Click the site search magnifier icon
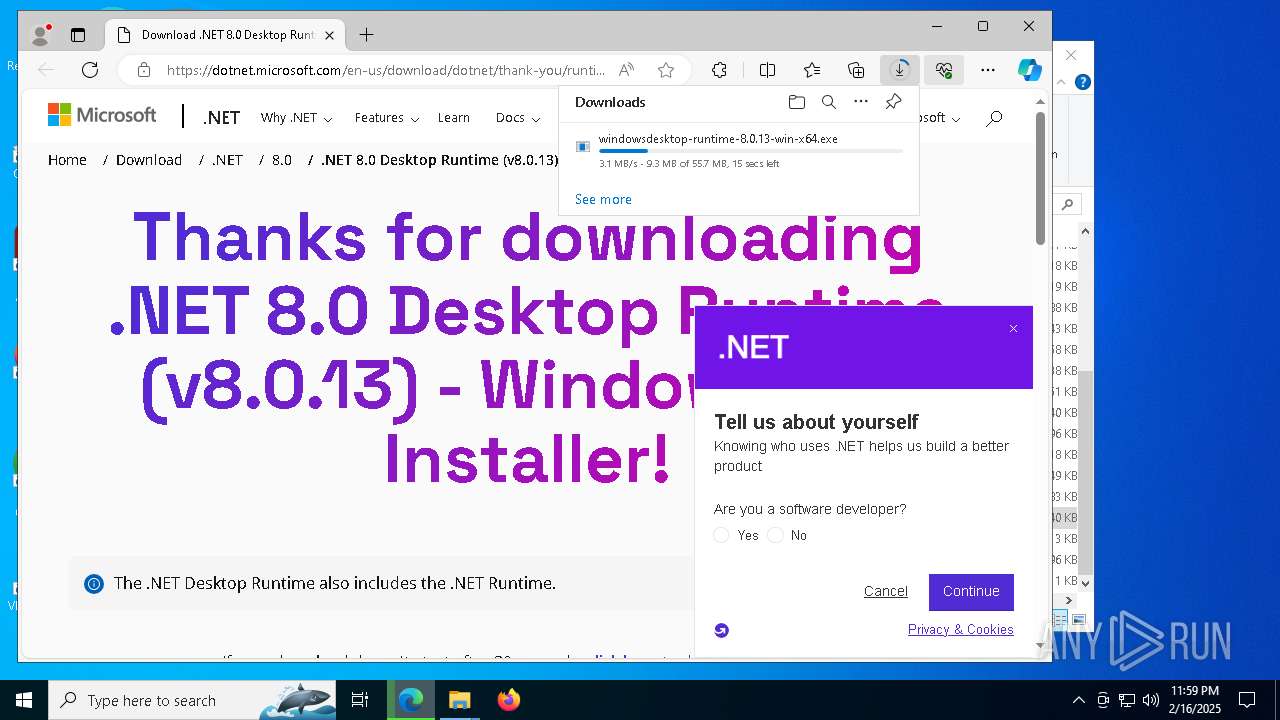Screen dimensions: 1280x720 994,118
